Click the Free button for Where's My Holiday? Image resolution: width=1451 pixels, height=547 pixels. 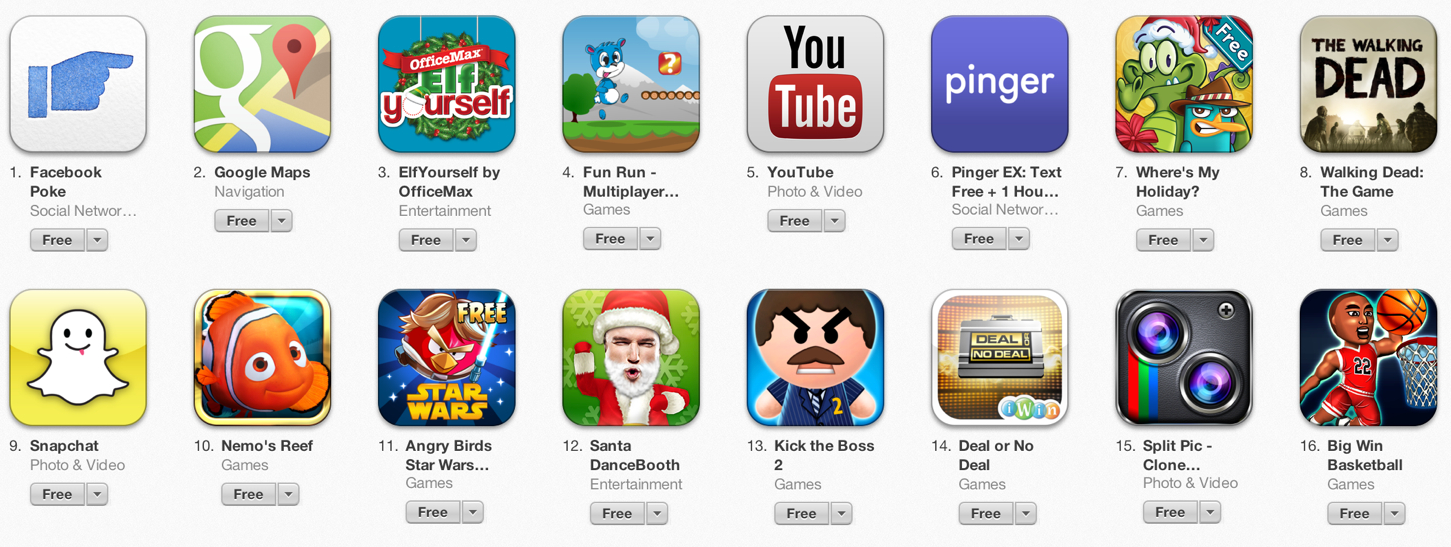tap(1163, 240)
